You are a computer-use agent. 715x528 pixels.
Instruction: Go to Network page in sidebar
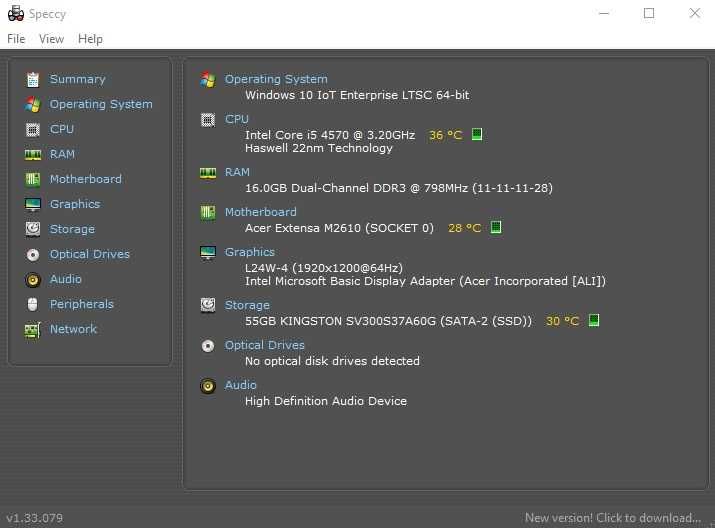coord(73,329)
